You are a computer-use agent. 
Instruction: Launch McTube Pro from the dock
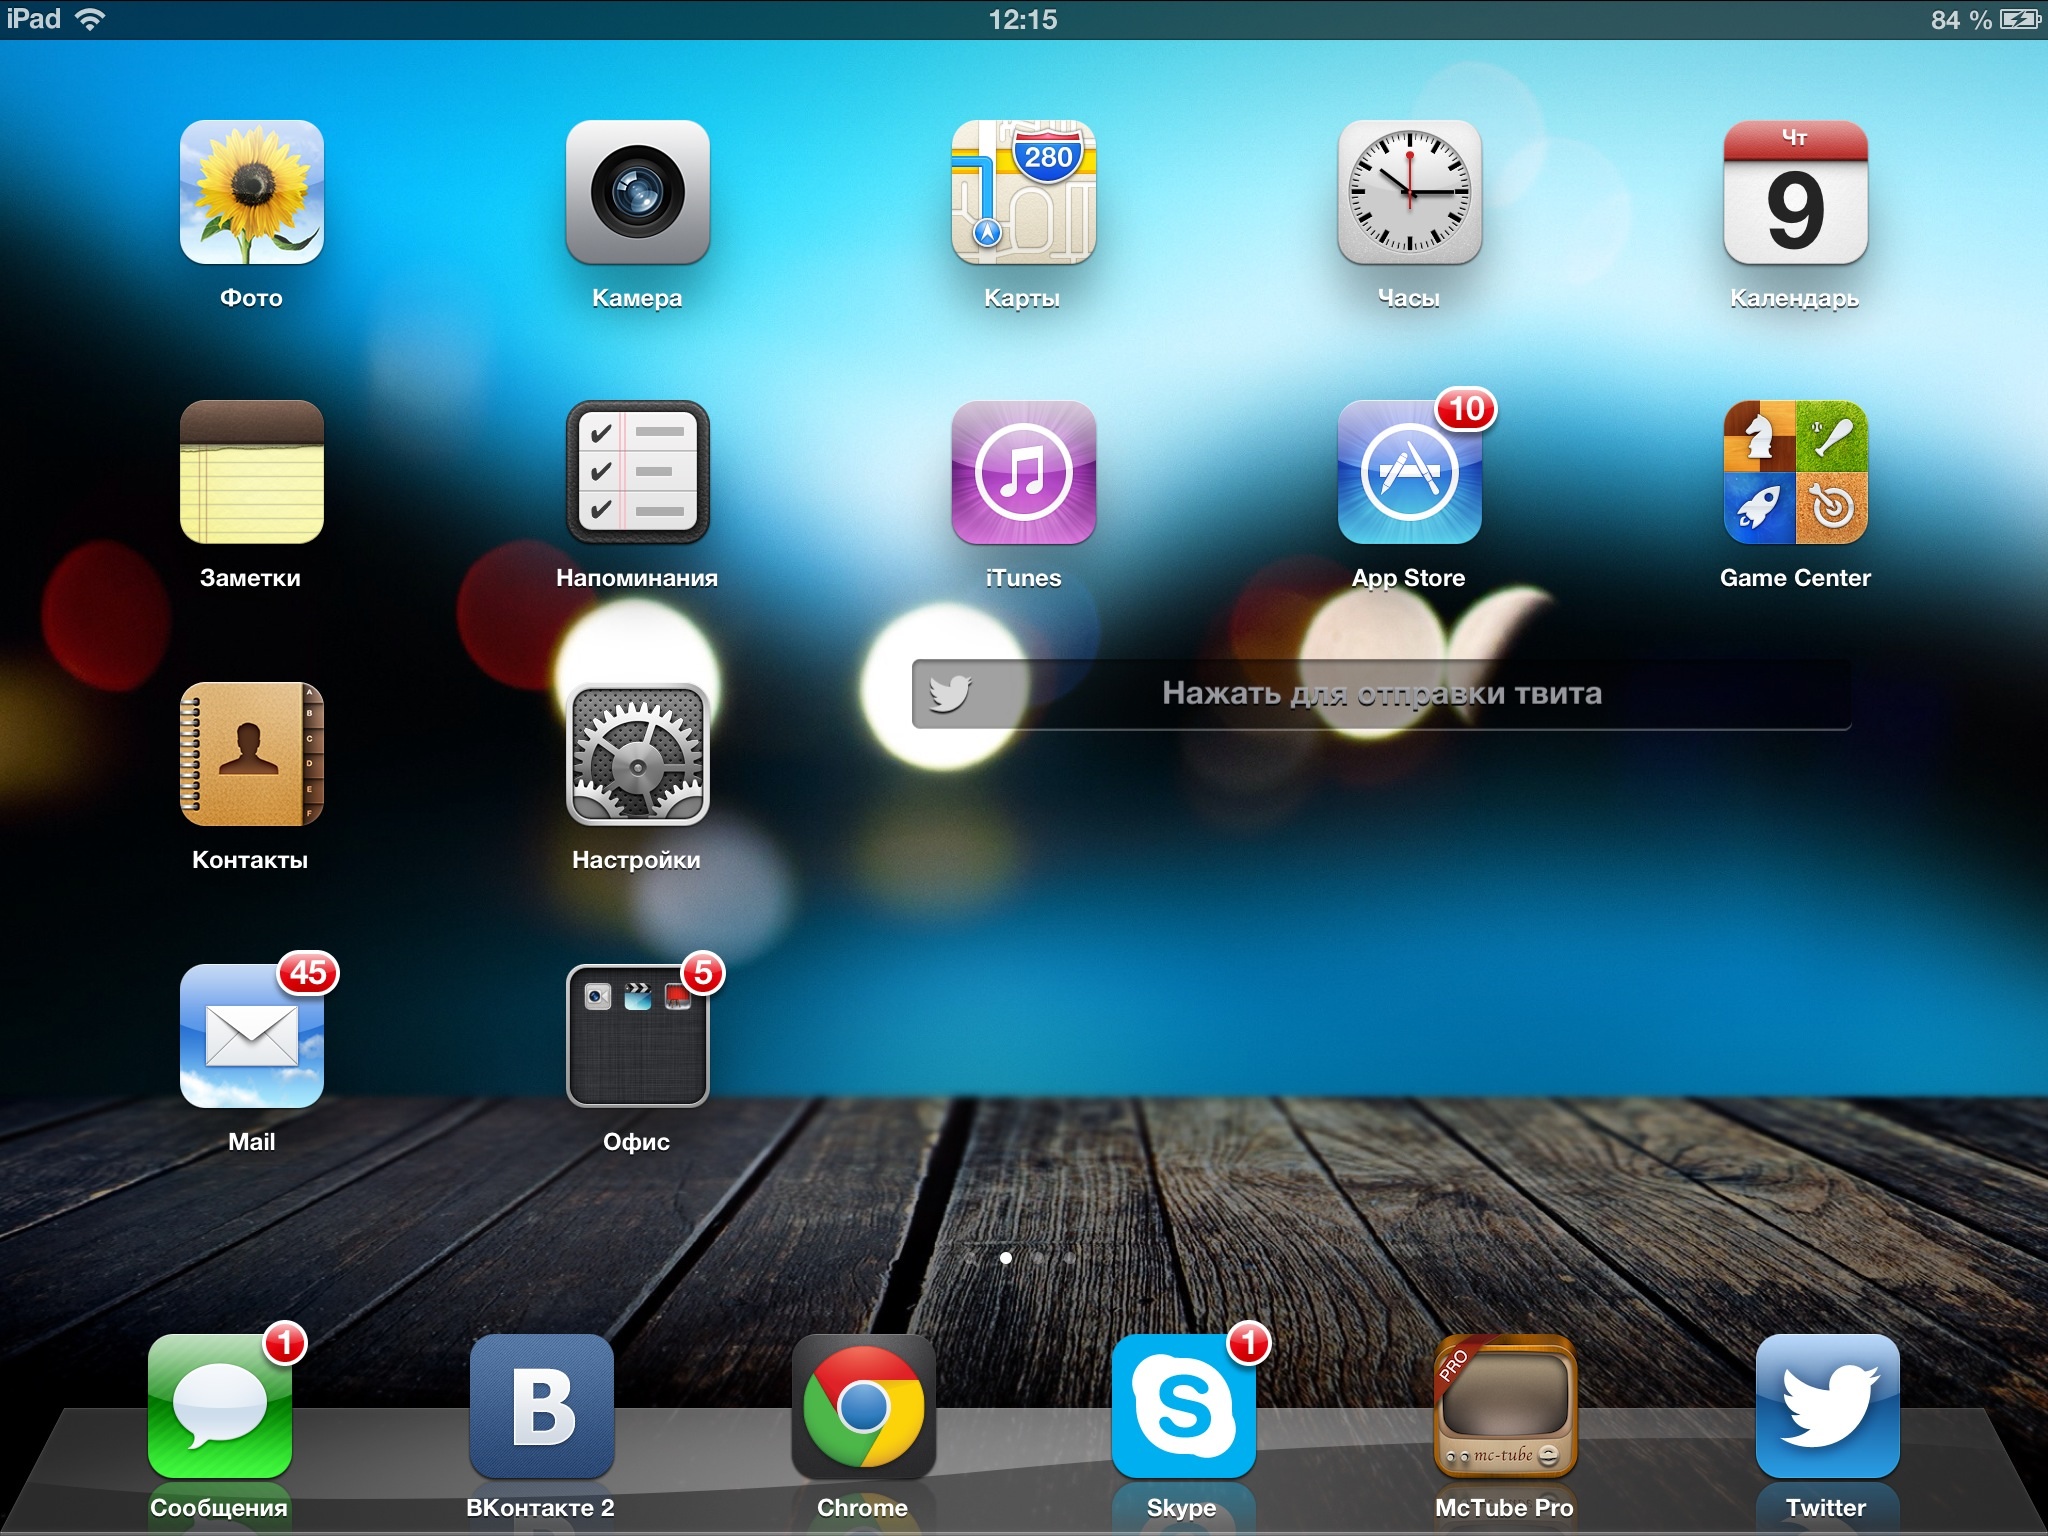pyautogui.click(x=1505, y=1406)
